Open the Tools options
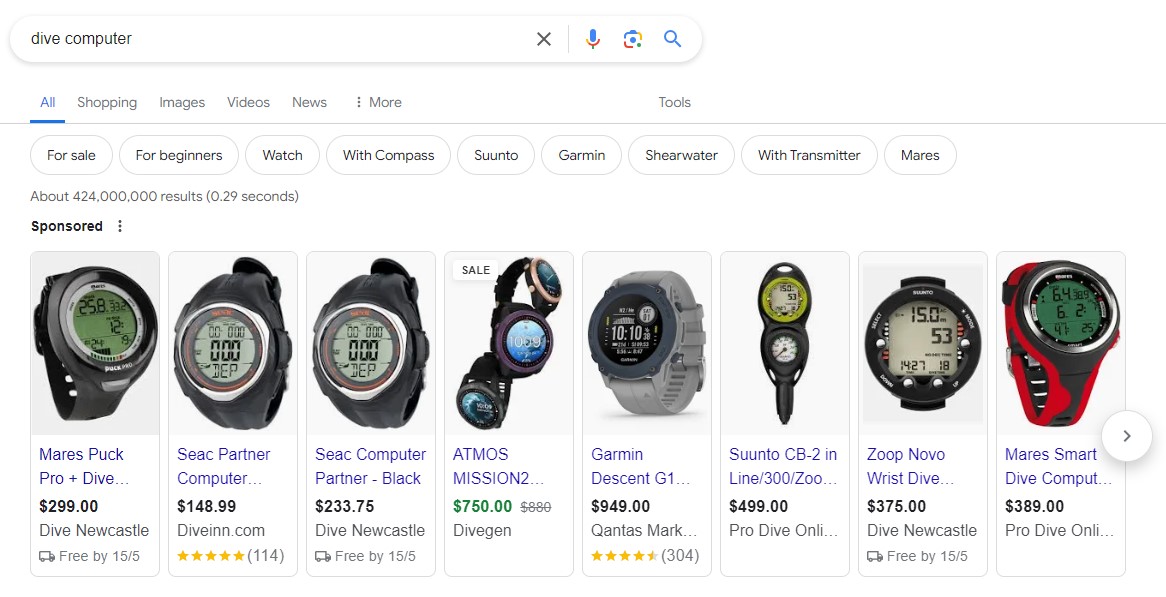This screenshot has height=597, width=1166. (x=674, y=103)
